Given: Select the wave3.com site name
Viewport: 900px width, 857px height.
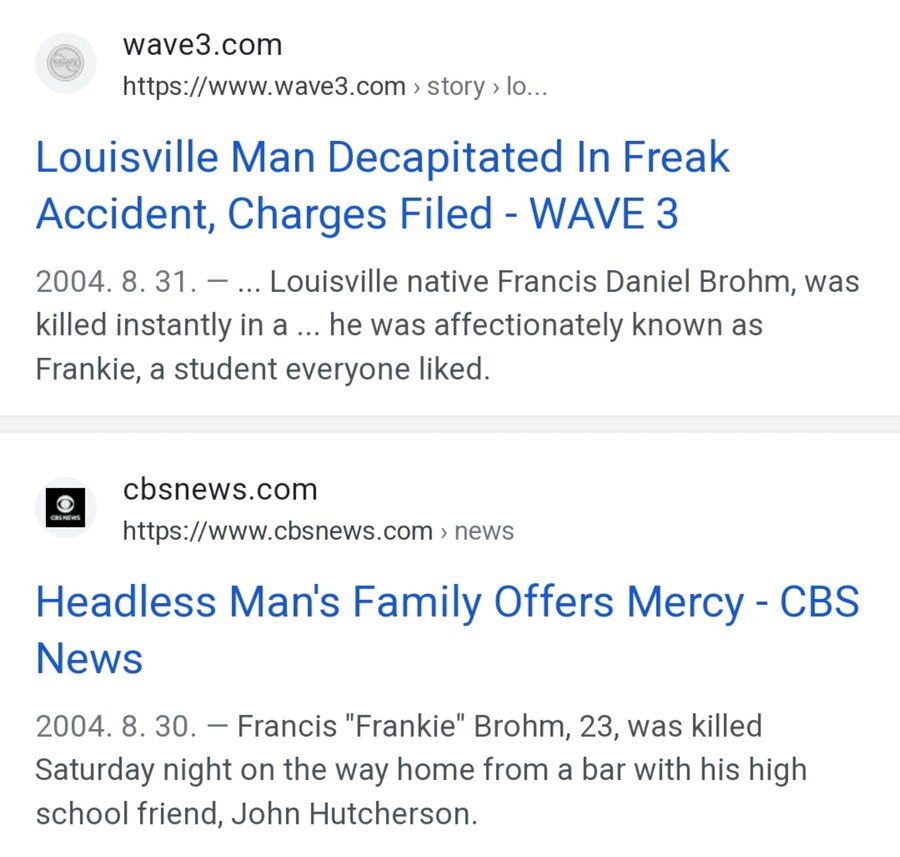Looking at the screenshot, I should coord(202,45).
